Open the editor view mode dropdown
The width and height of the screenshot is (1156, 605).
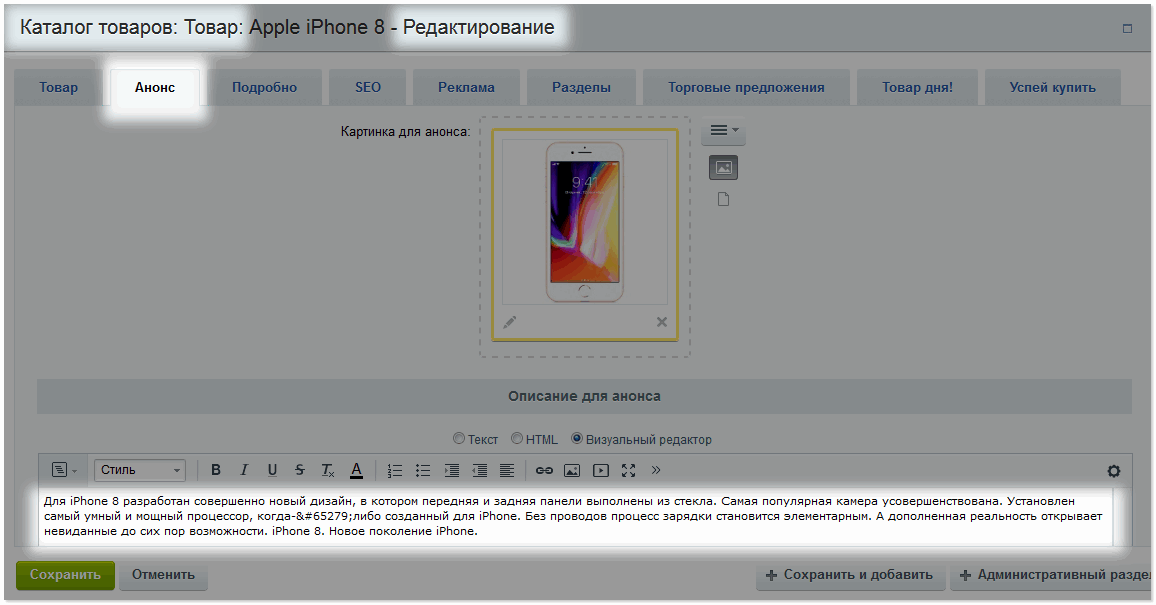[64, 470]
